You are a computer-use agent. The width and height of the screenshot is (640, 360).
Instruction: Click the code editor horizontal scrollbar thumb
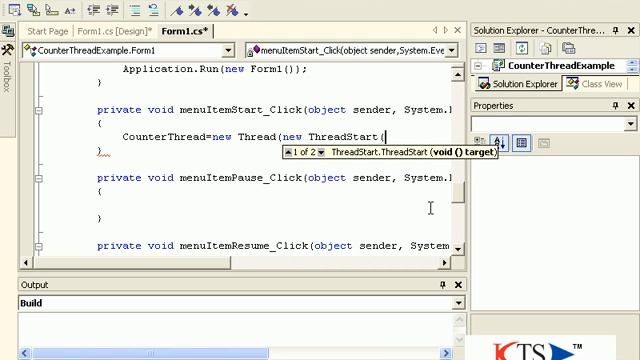tap(132, 263)
